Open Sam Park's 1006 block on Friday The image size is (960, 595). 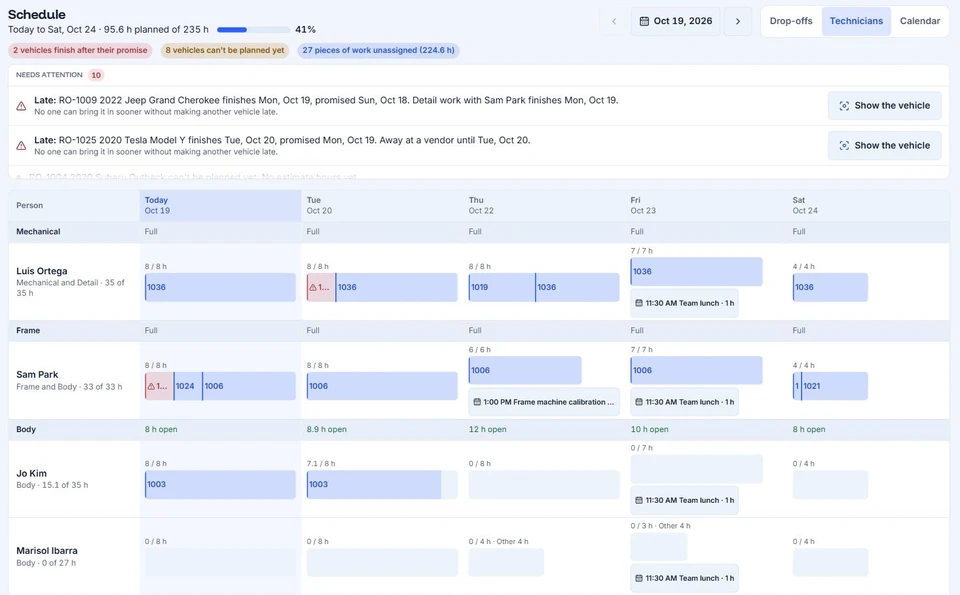[x=697, y=370]
